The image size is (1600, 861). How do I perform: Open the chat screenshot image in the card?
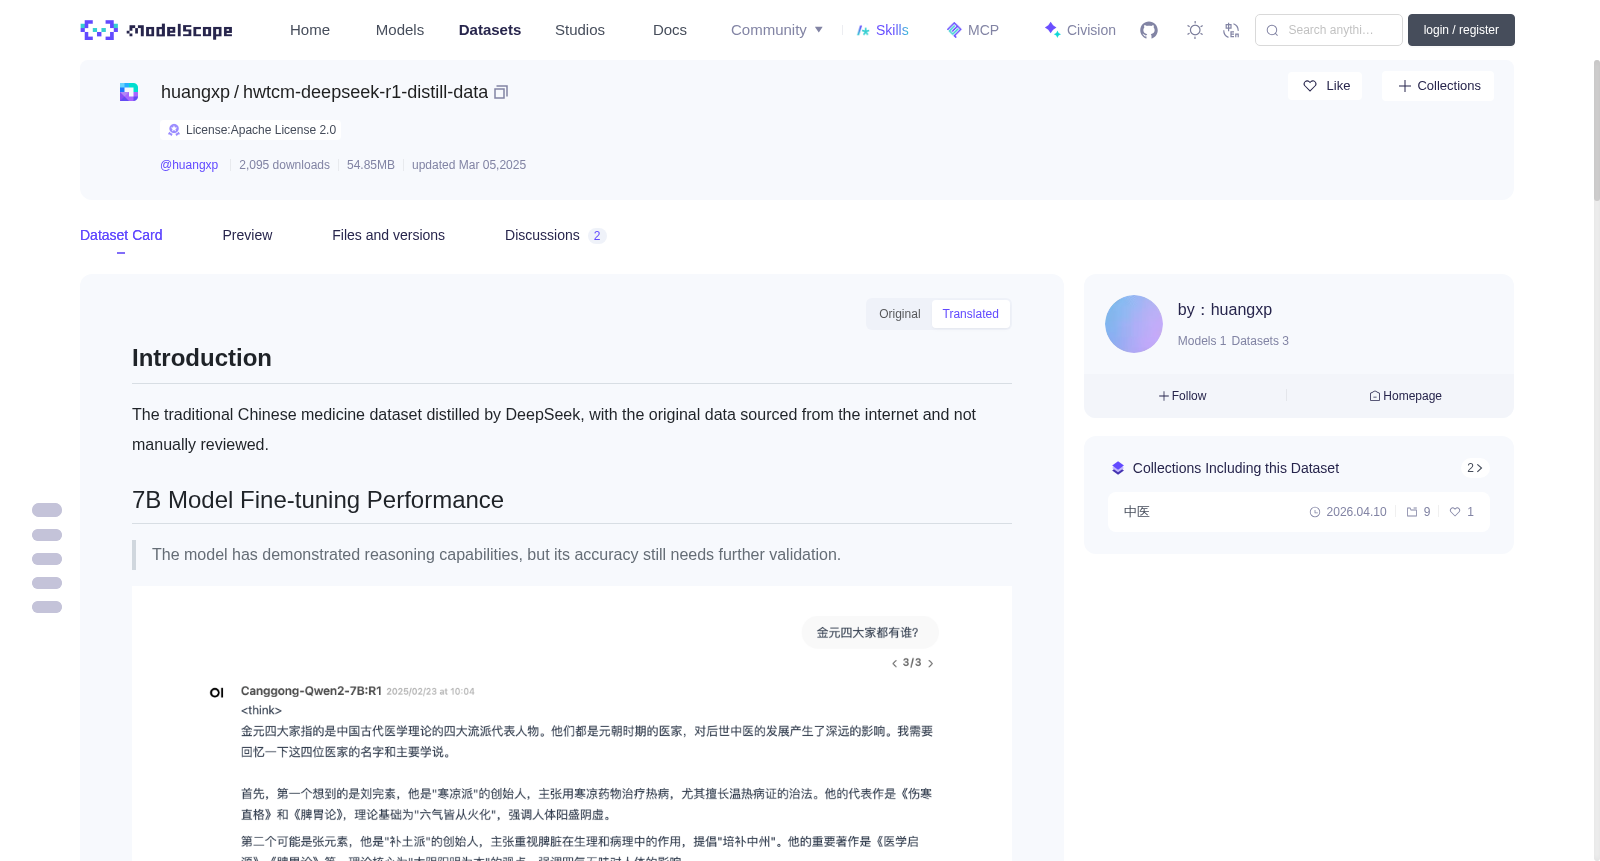[572, 723]
